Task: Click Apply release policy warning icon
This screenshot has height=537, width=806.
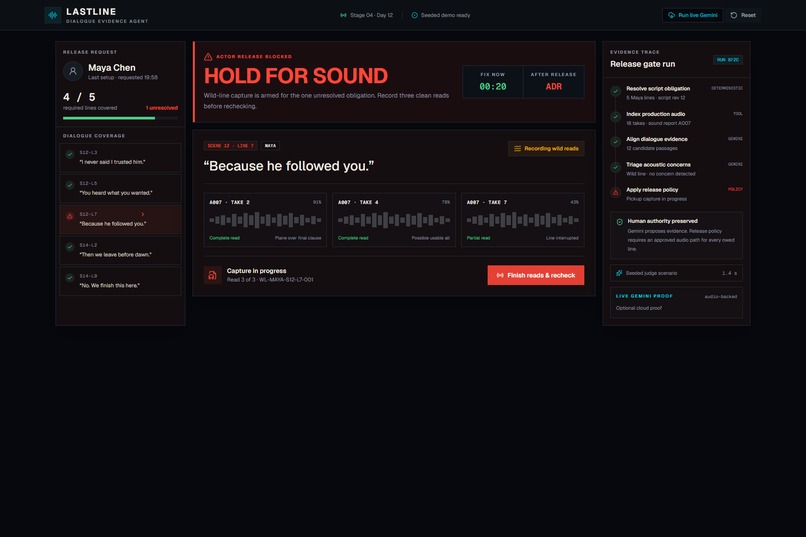Action: pyautogui.click(x=615, y=193)
